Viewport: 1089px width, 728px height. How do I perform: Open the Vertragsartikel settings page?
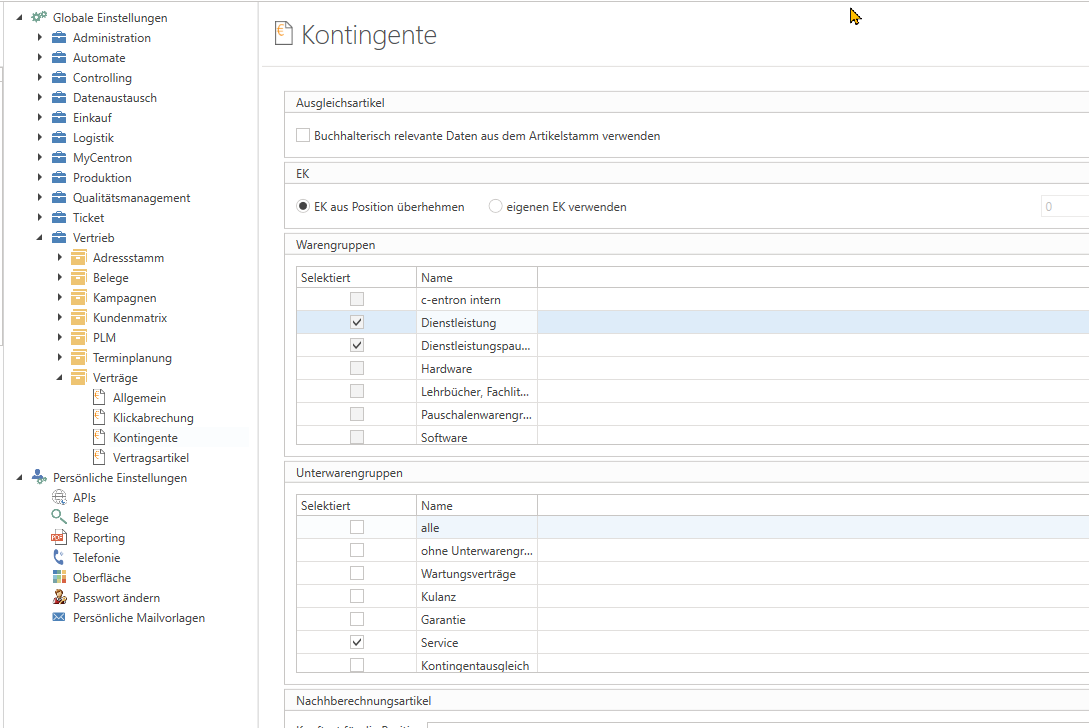[x=151, y=458]
